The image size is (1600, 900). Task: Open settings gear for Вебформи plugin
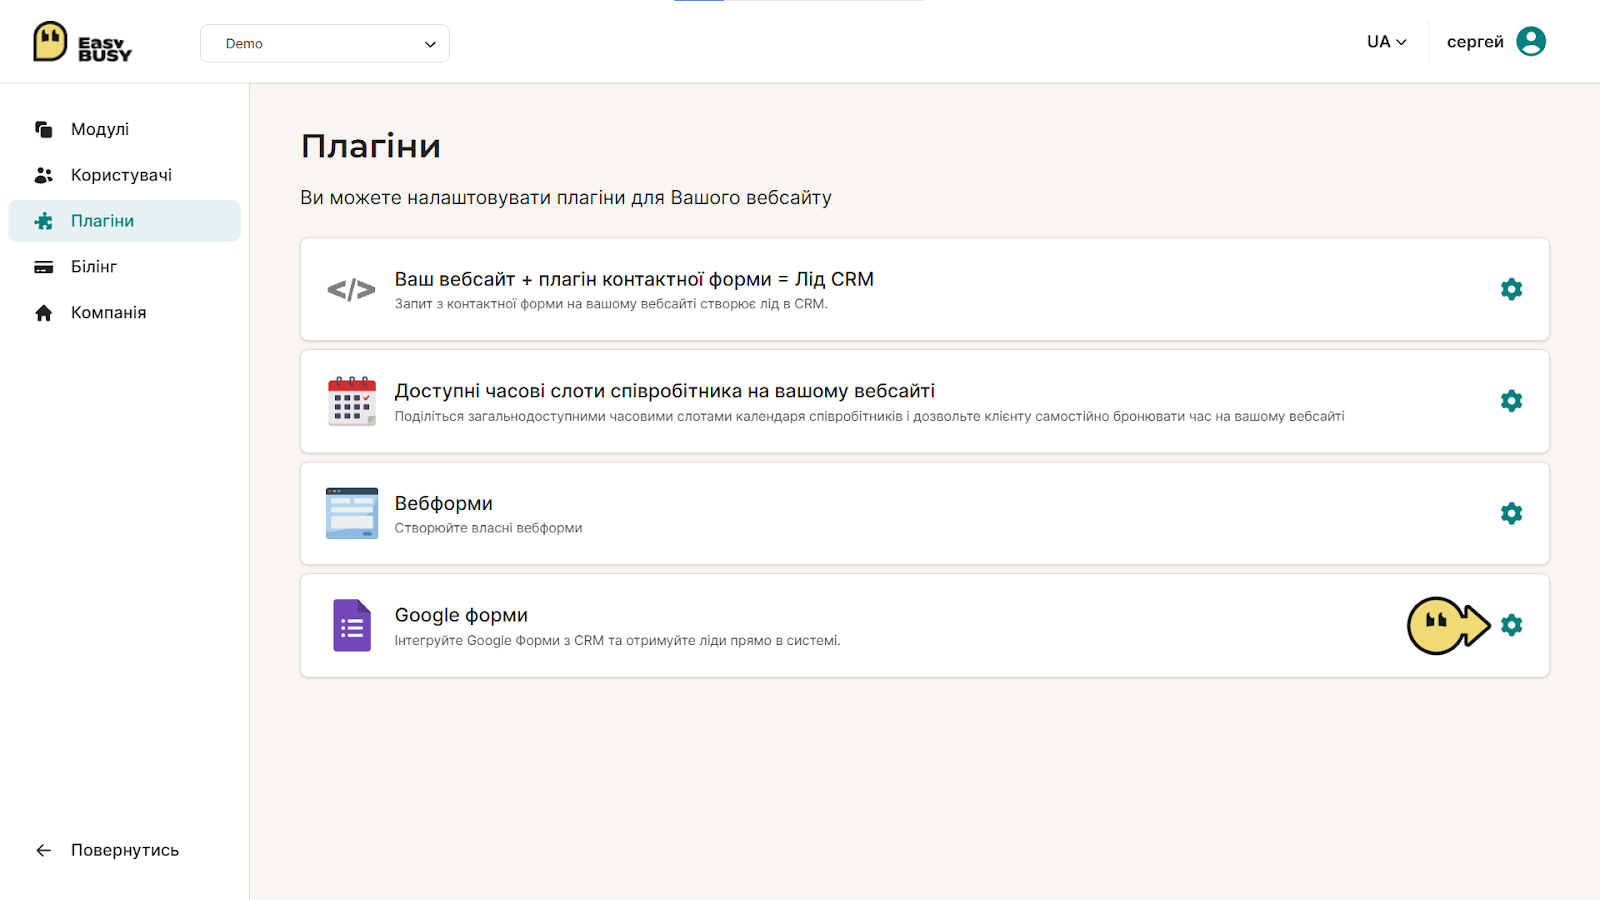1511,513
